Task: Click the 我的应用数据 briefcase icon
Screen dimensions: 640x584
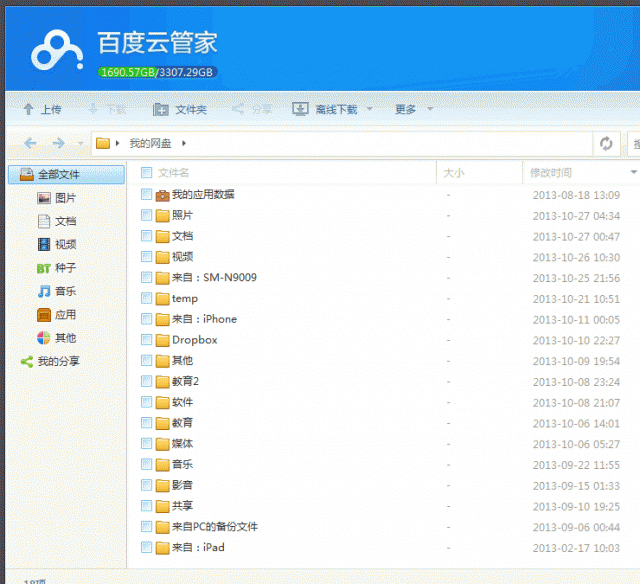Action: click(x=162, y=195)
